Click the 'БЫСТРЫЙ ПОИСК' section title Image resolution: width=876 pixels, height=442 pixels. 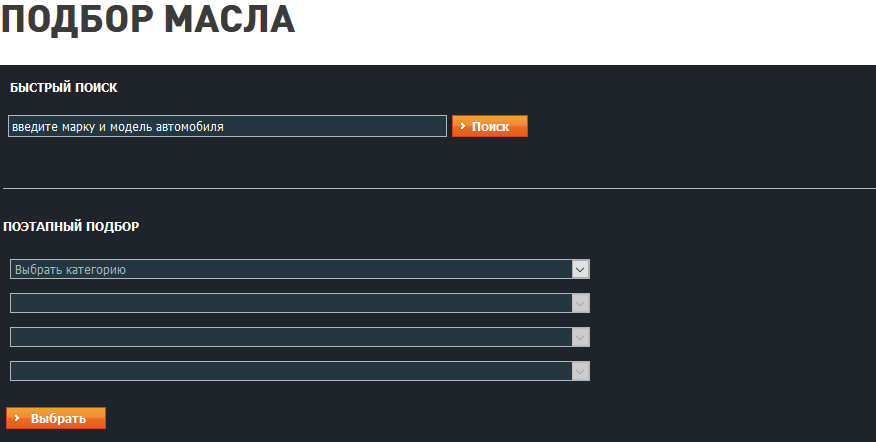pyautogui.click(x=64, y=88)
